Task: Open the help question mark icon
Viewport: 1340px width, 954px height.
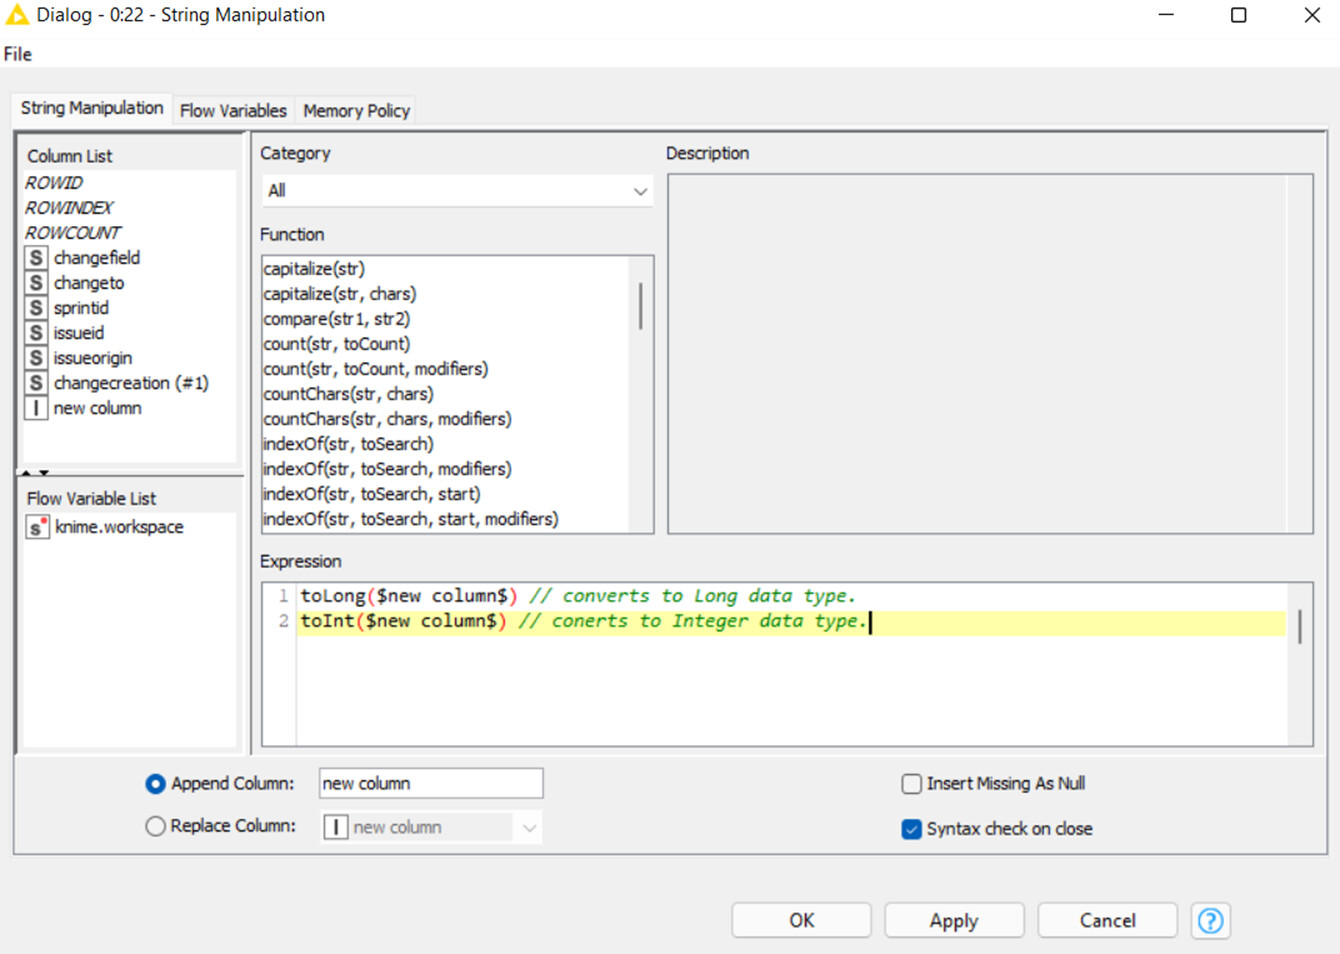Action: 1210,920
